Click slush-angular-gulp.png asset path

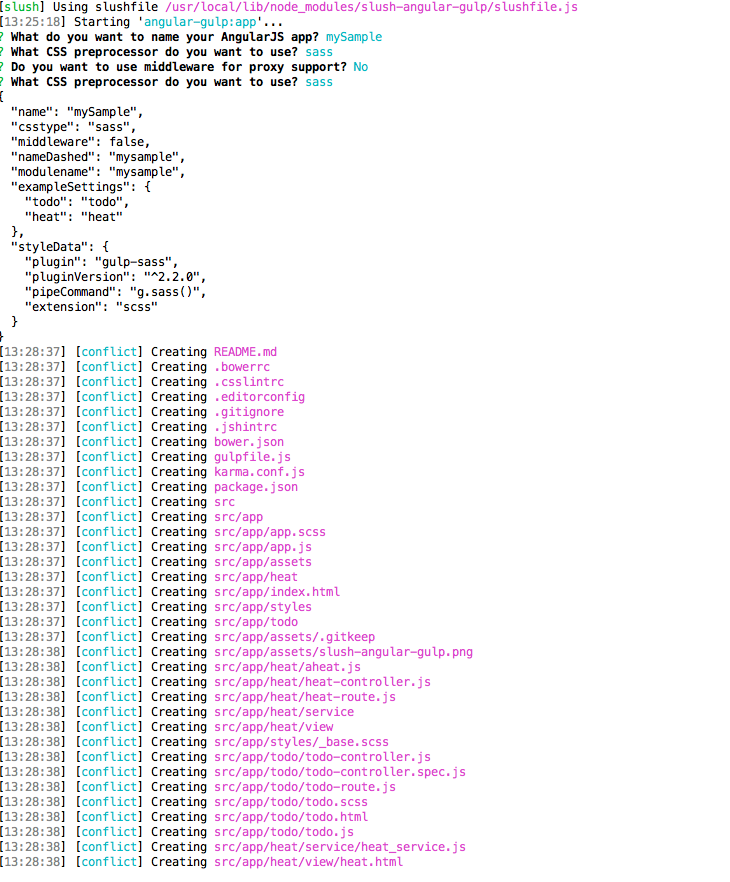tap(343, 652)
